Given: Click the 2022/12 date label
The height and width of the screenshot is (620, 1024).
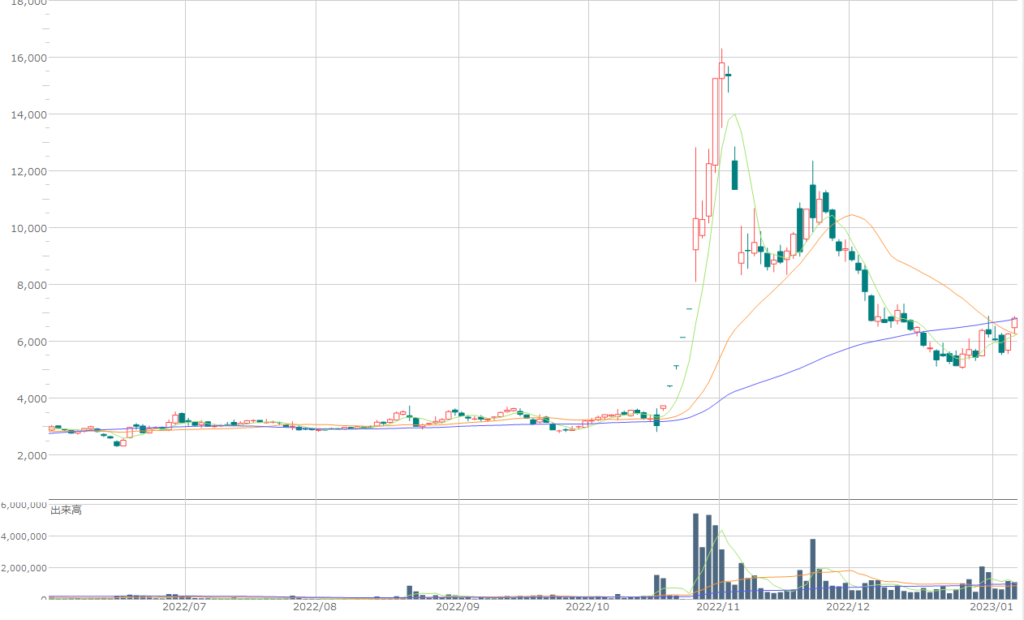Looking at the screenshot, I should [848, 607].
